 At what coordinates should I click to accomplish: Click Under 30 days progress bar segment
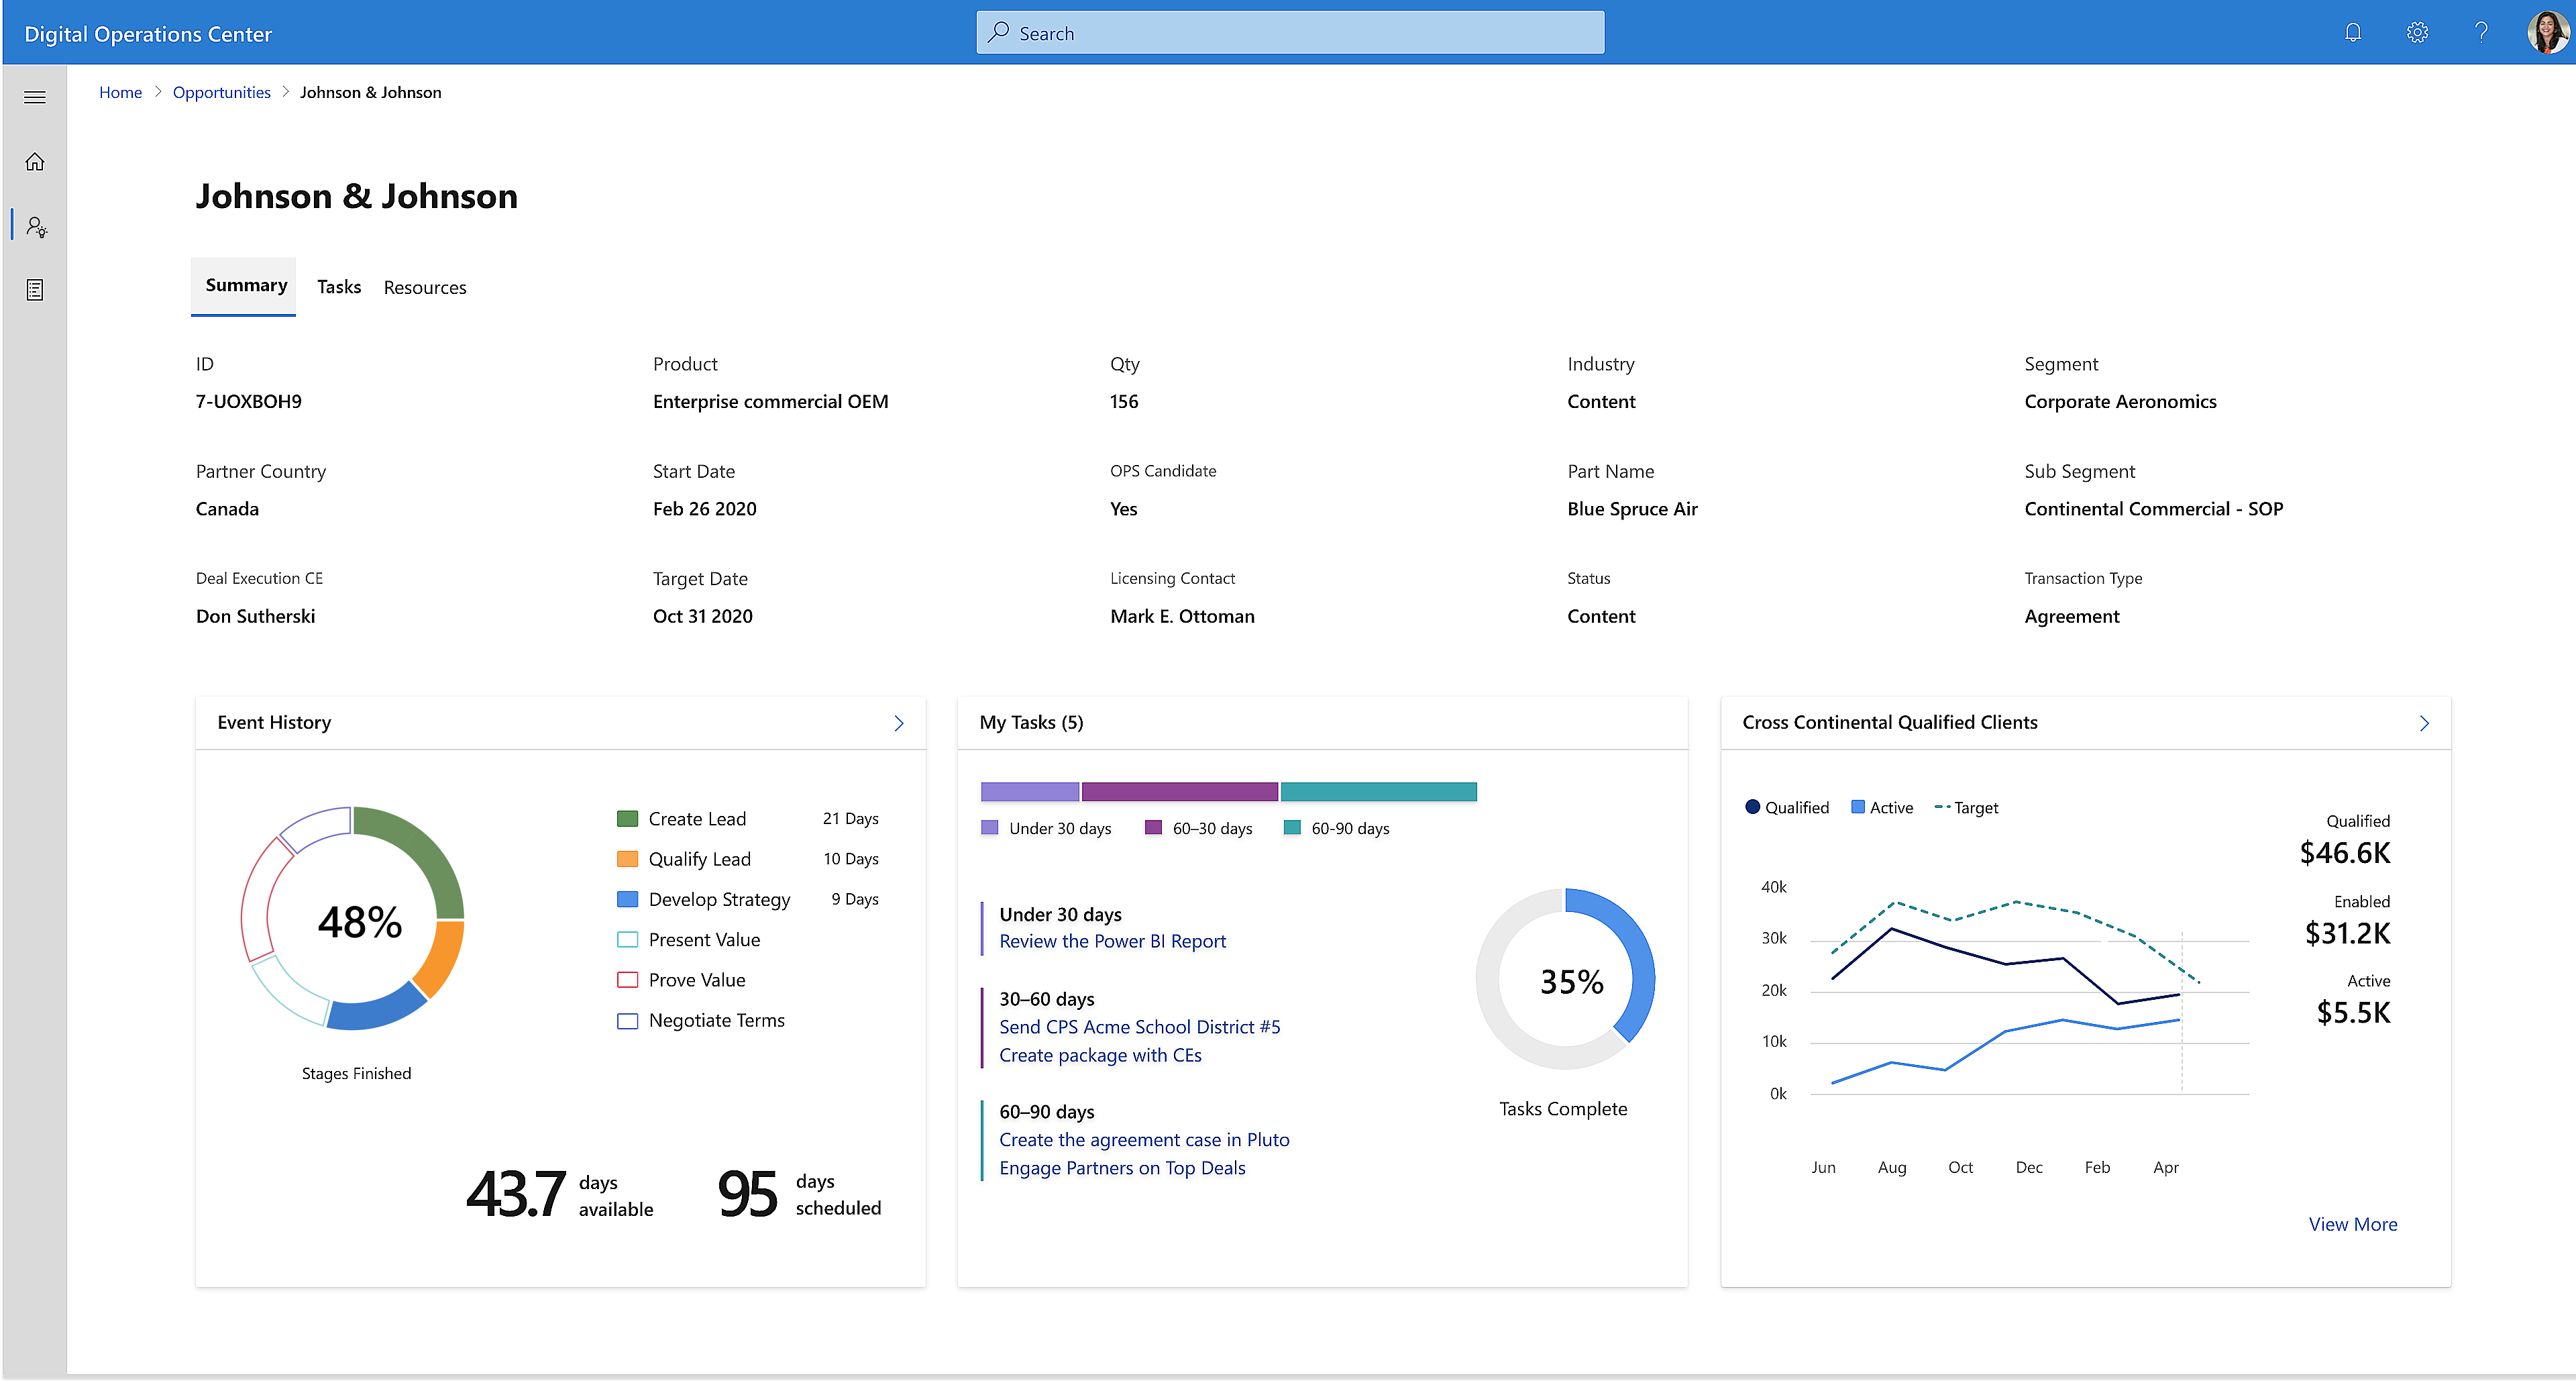pos(1030,792)
